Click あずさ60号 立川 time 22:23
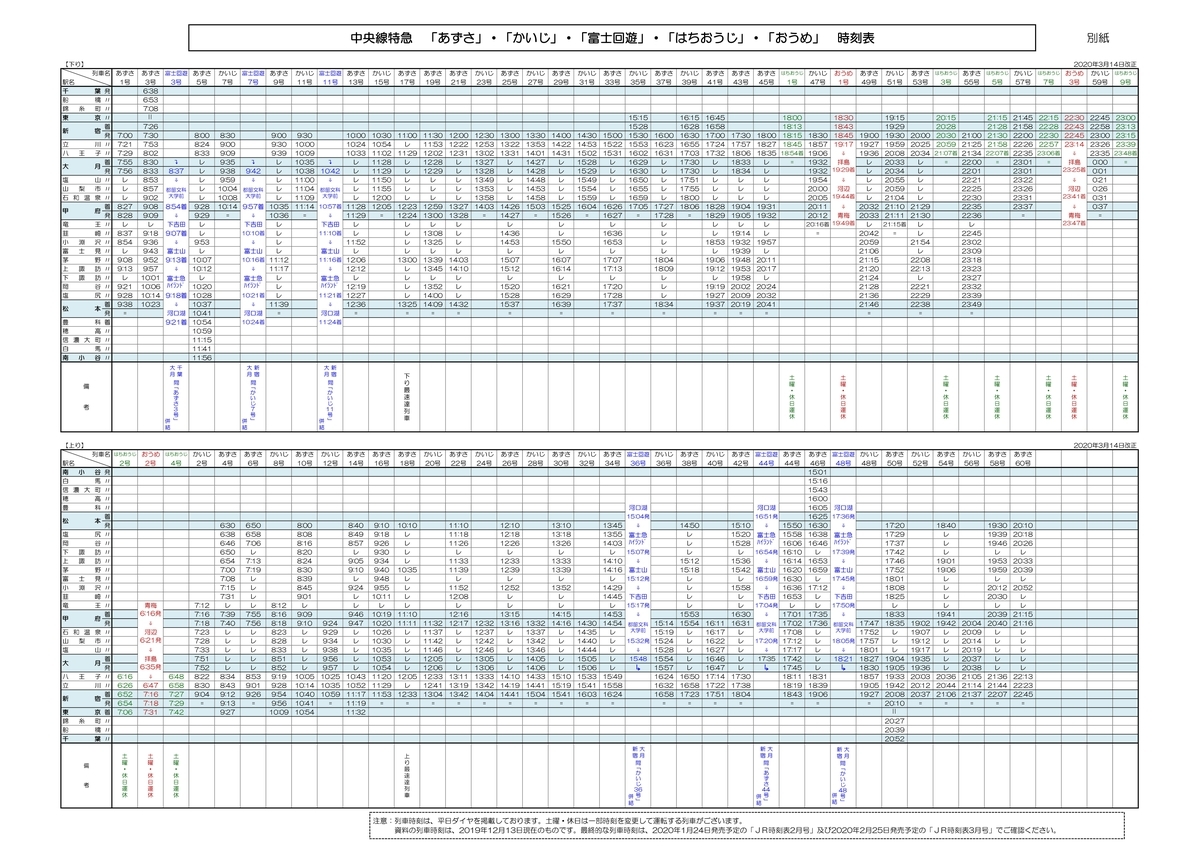The width and height of the screenshot is (1200, 848). [1023, 686]
